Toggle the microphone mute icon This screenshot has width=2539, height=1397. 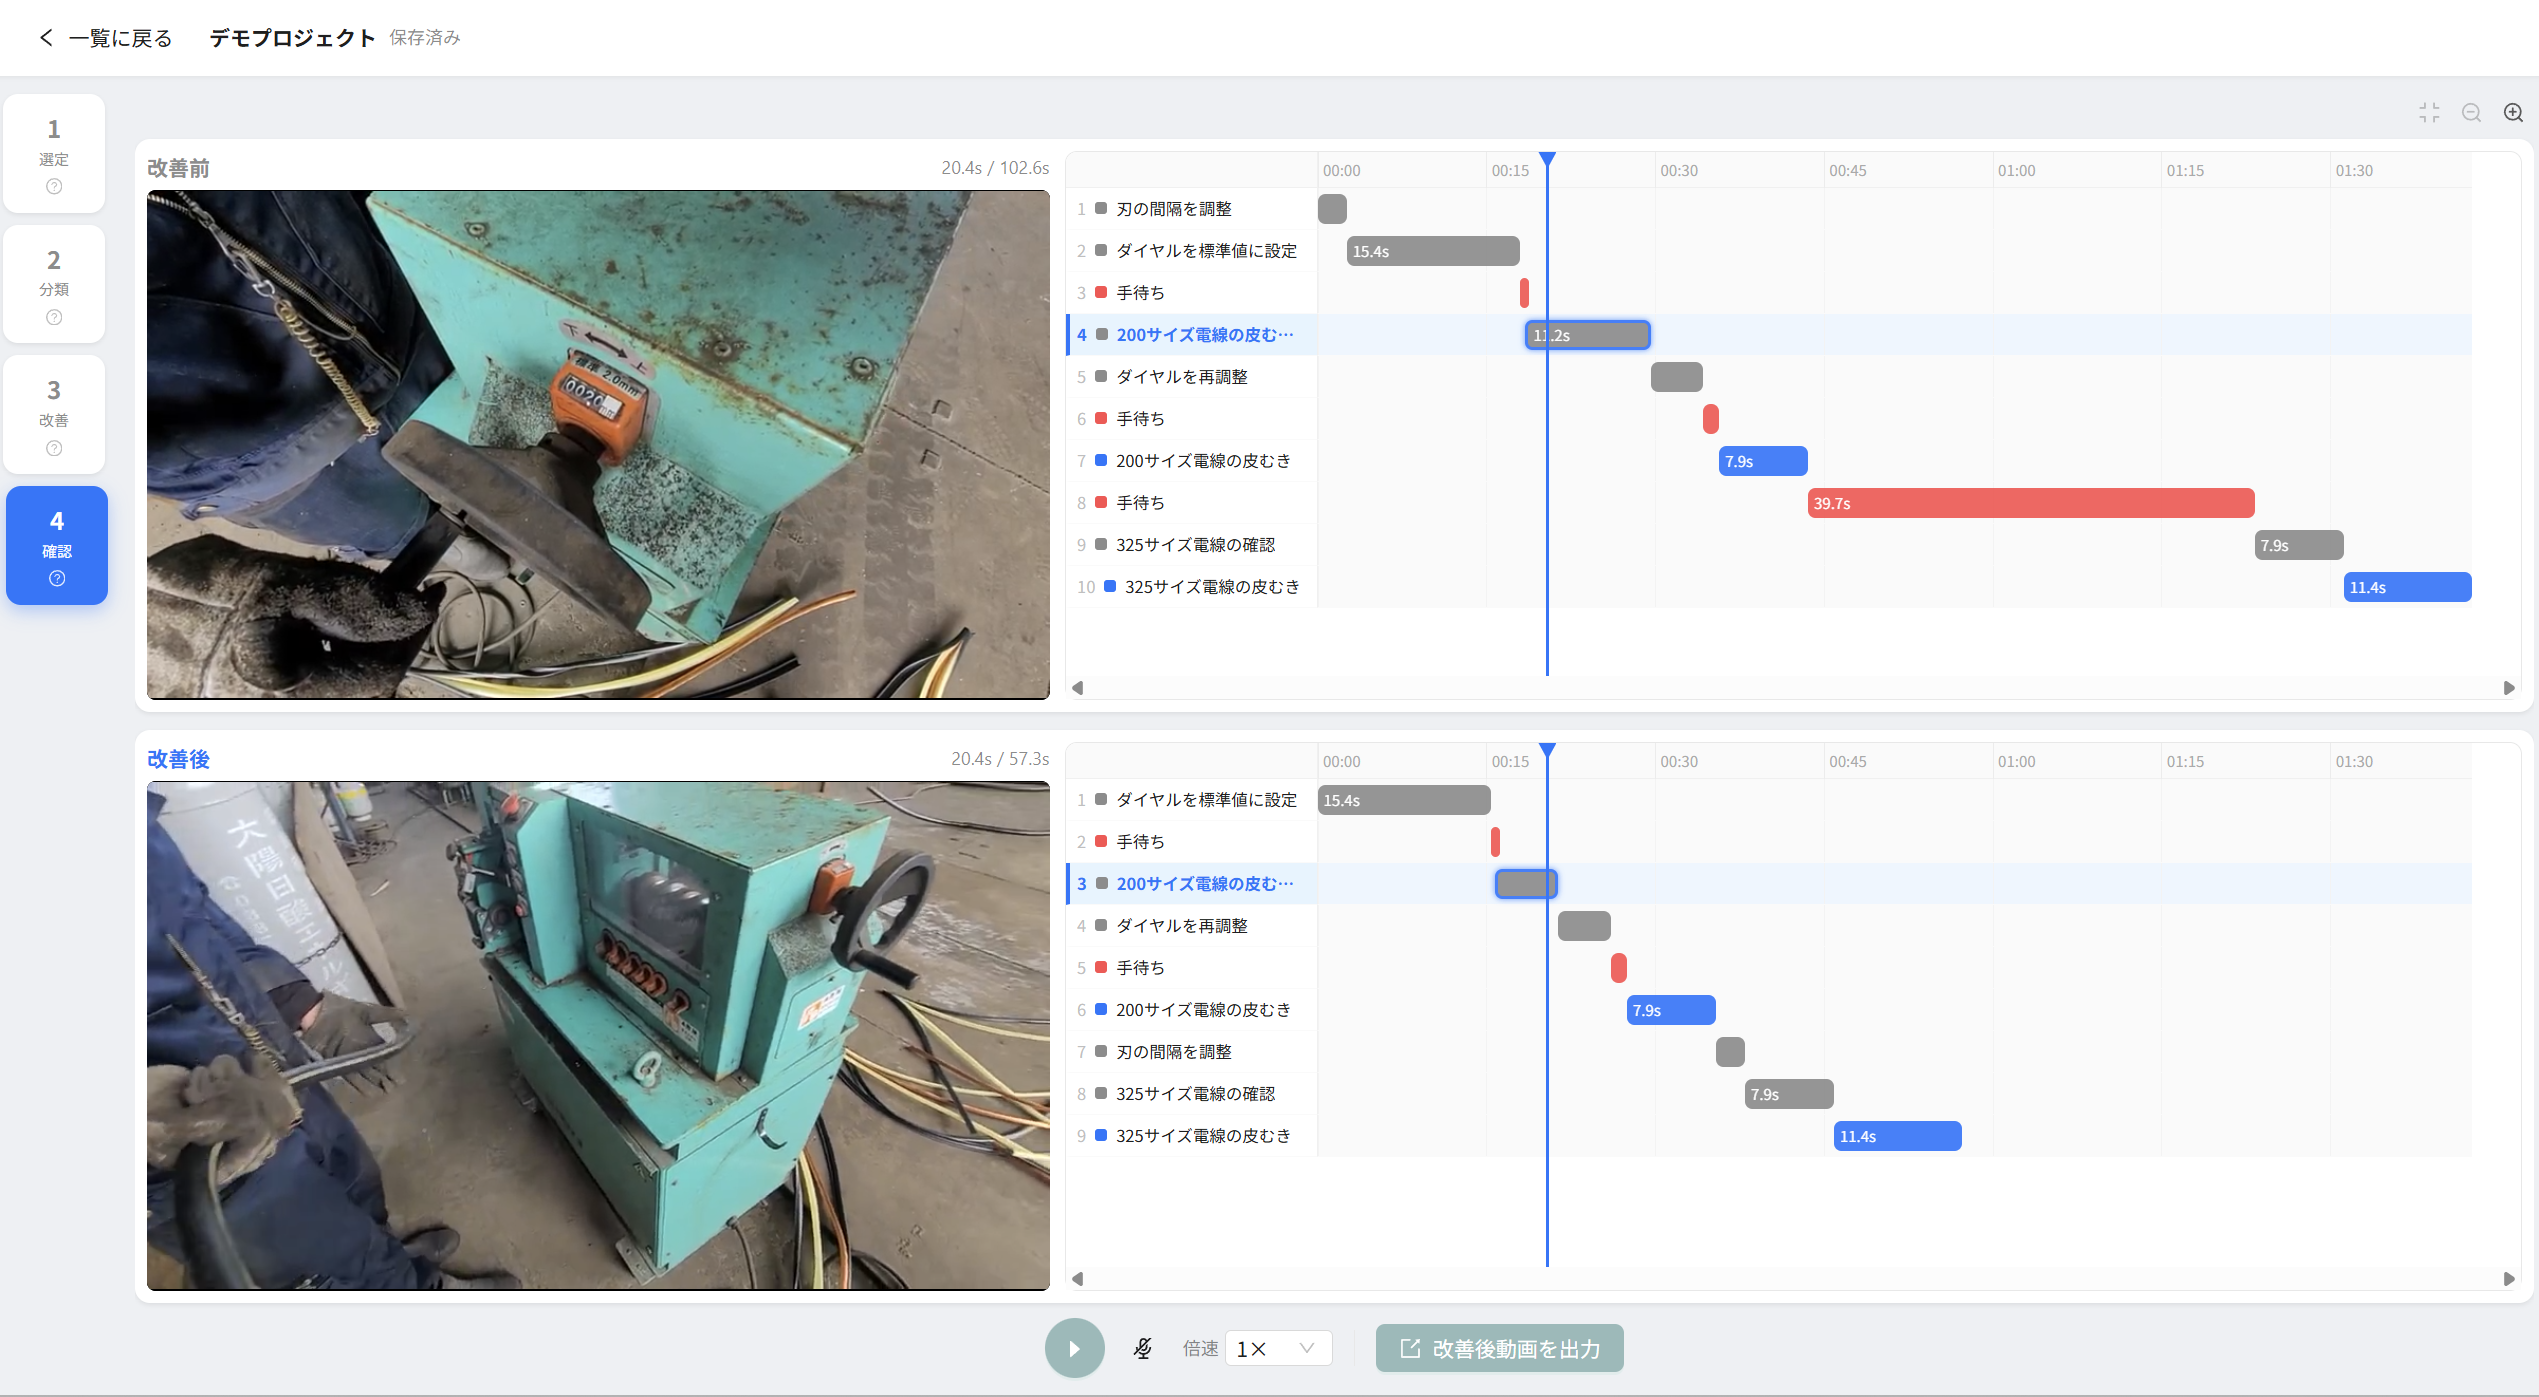point(1142,1348)
